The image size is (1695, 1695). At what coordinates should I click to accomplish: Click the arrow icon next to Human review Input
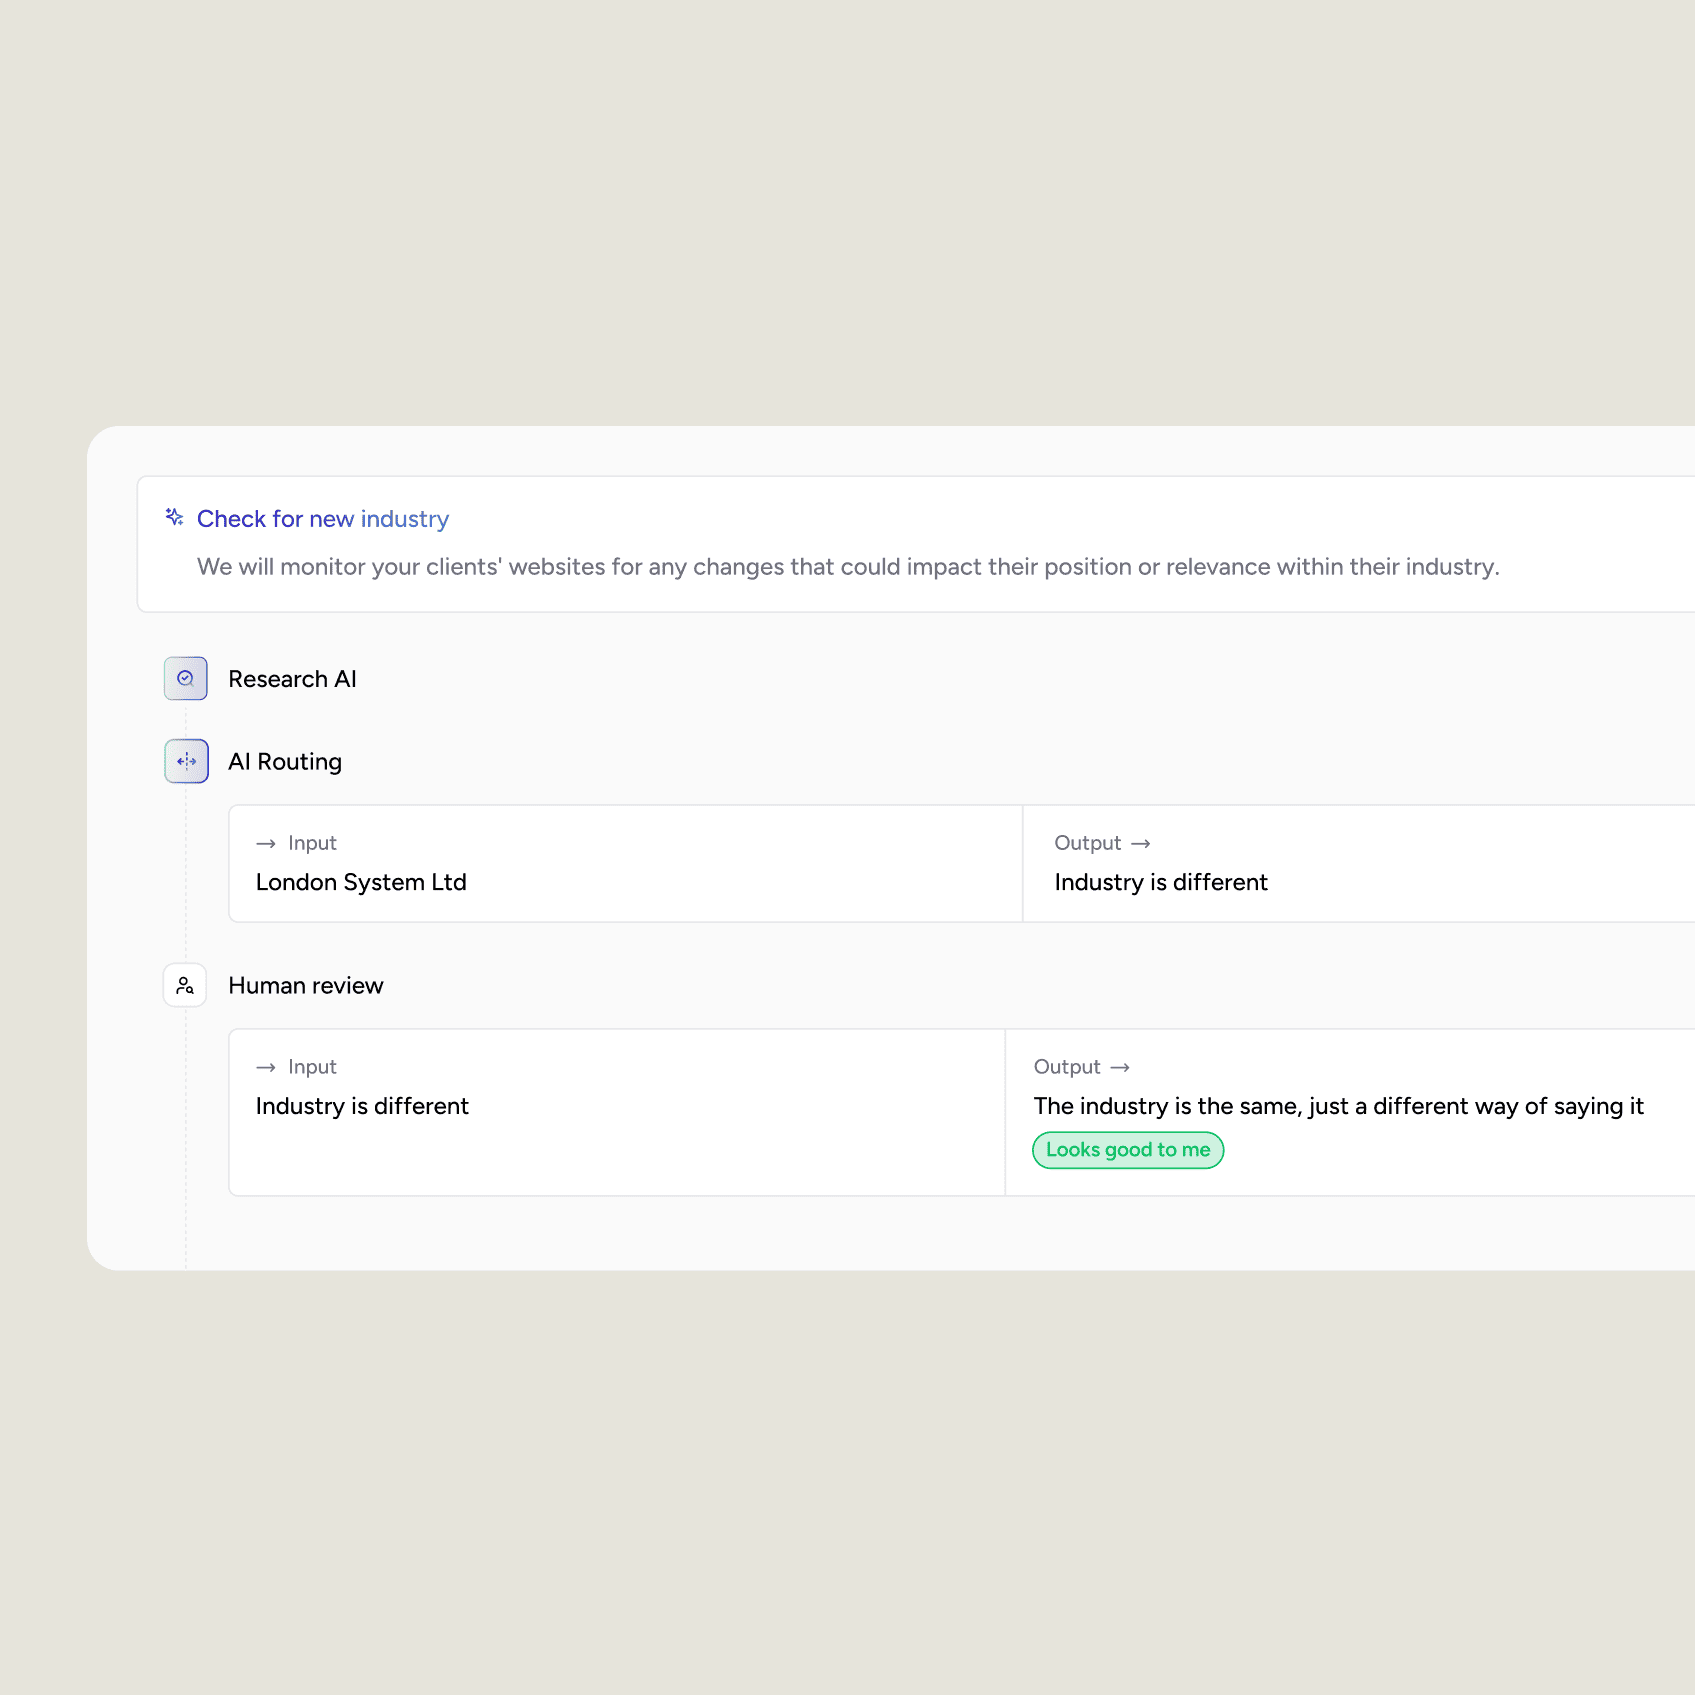pos(266,1068)
